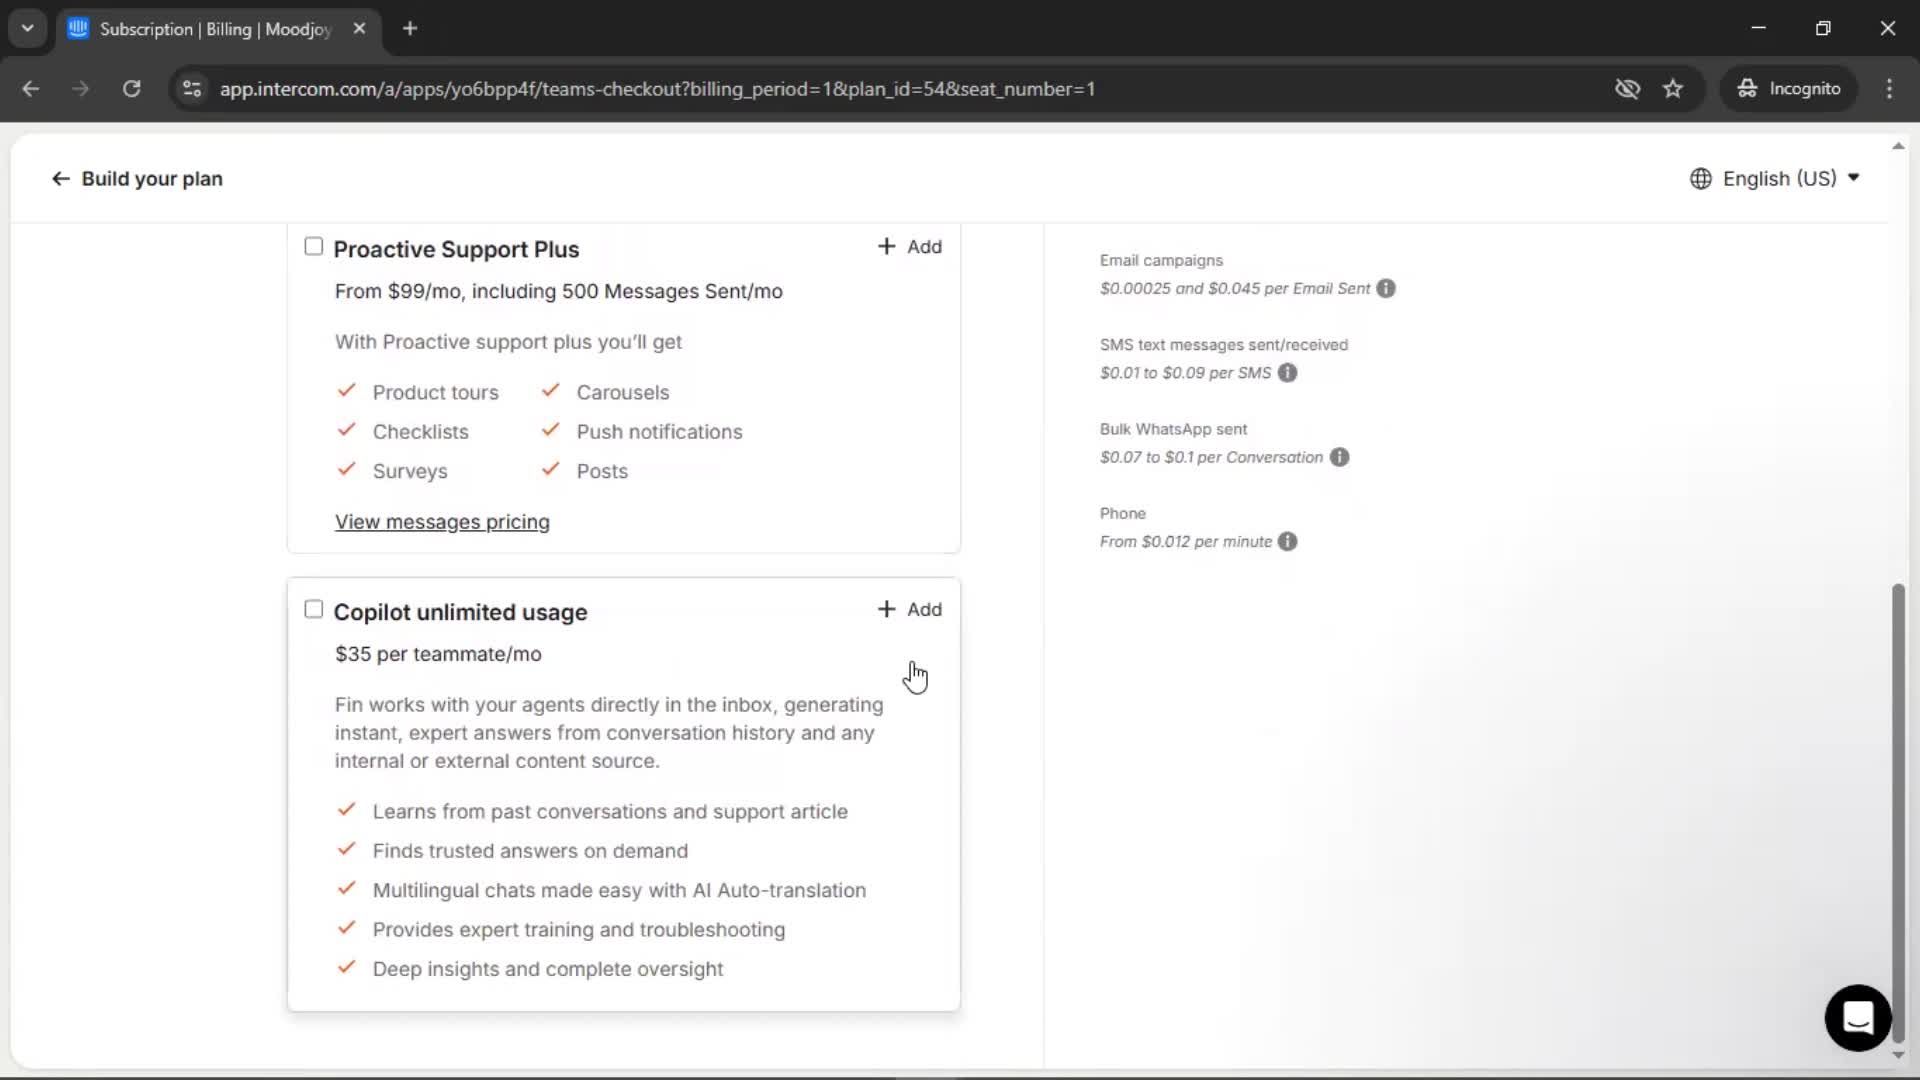Screen dimensions: 1920x1080
Task: Click the $35 per teammate/mo price
Action: [x=438, y=654]
